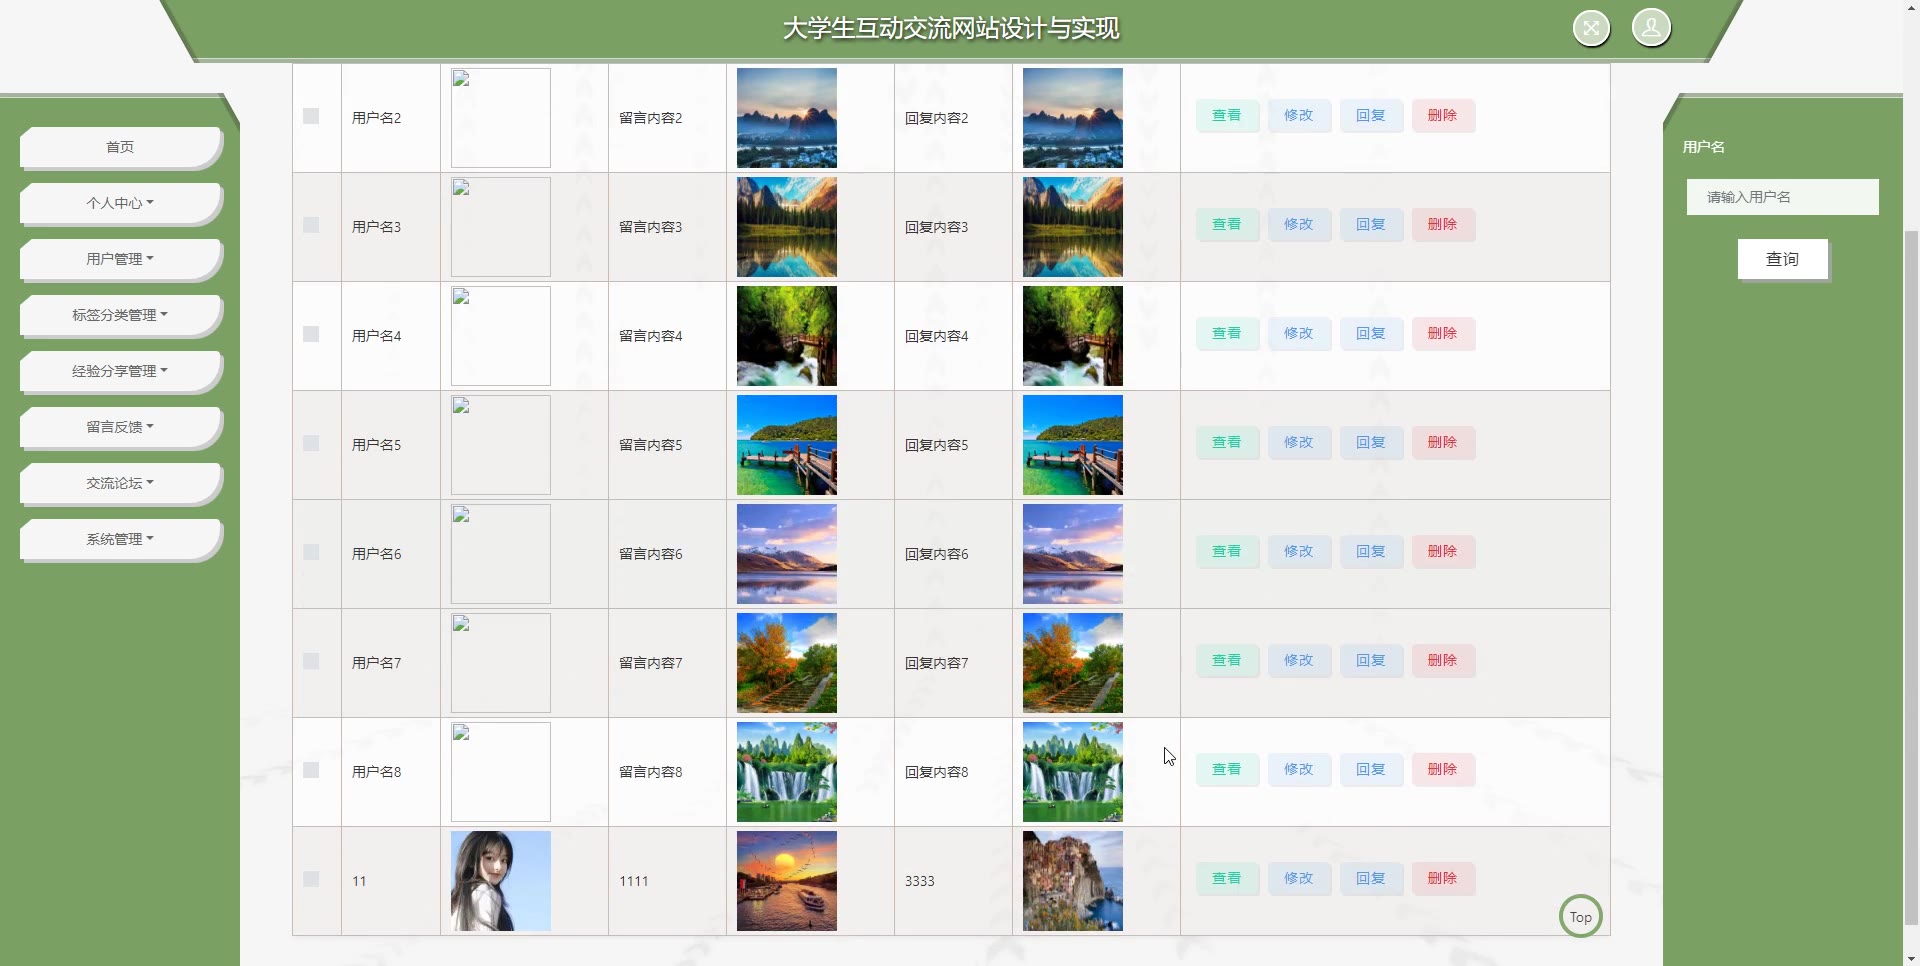
Task: Open 1111 sunset river picture
Action: (787, 881)
